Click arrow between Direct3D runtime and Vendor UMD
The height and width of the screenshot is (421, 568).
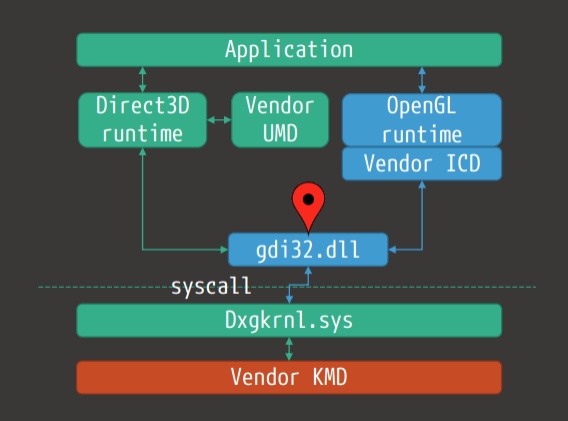click(219, 120)
